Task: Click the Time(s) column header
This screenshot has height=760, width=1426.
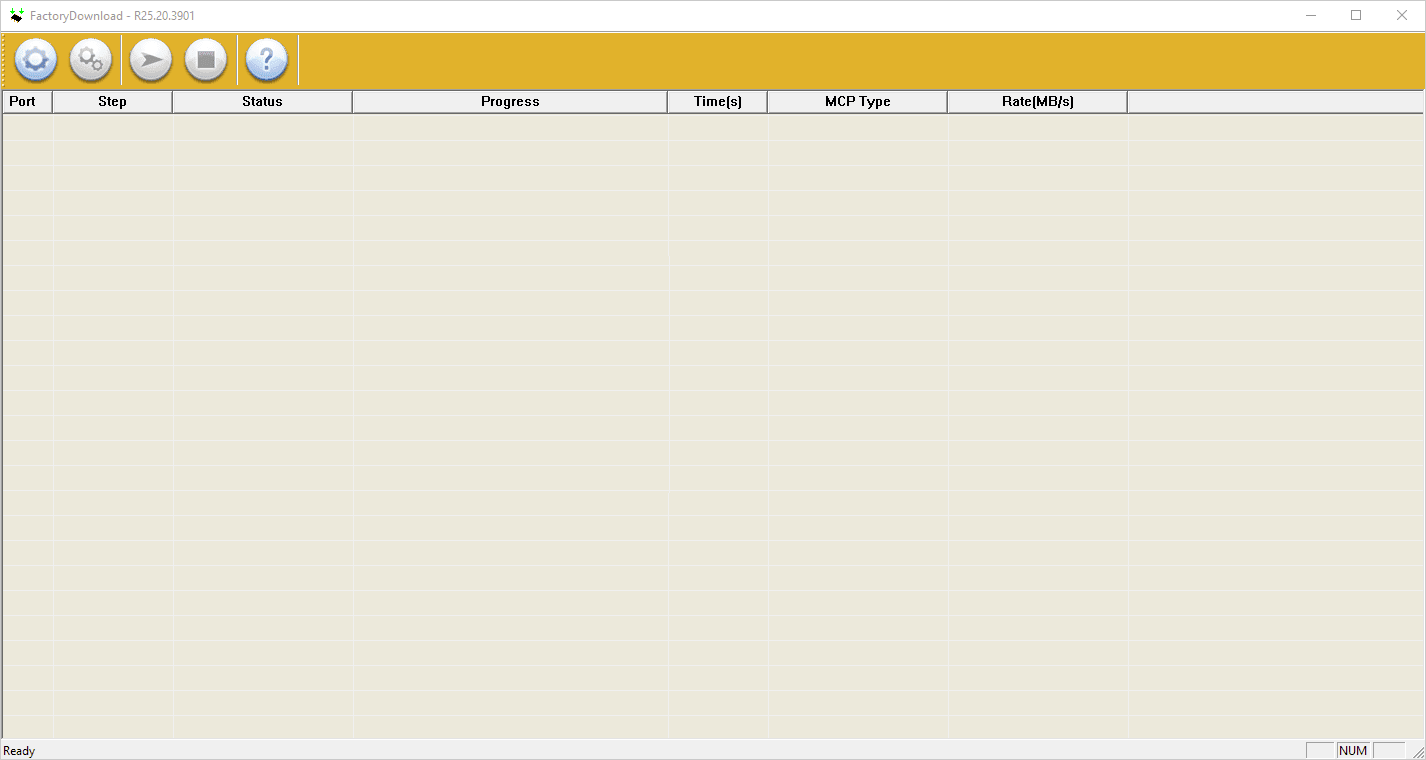Action: (x=716, y=101)
